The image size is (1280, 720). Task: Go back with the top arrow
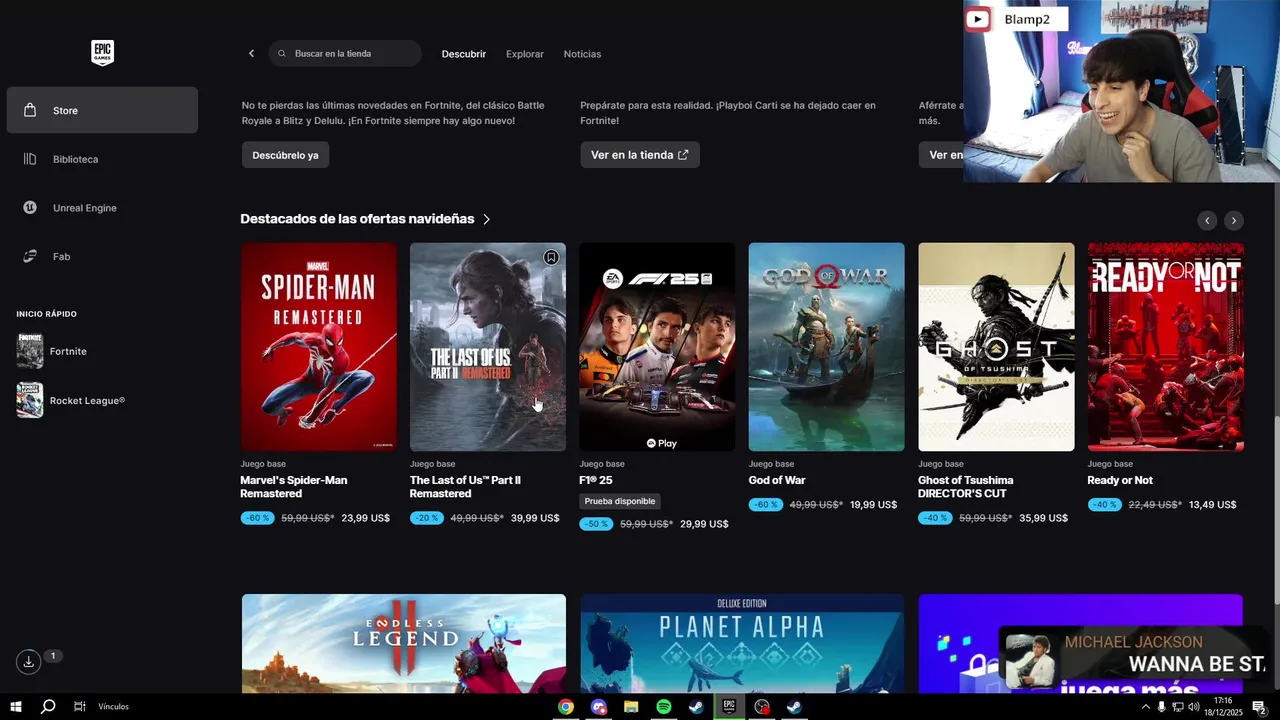tap(251, 54)
